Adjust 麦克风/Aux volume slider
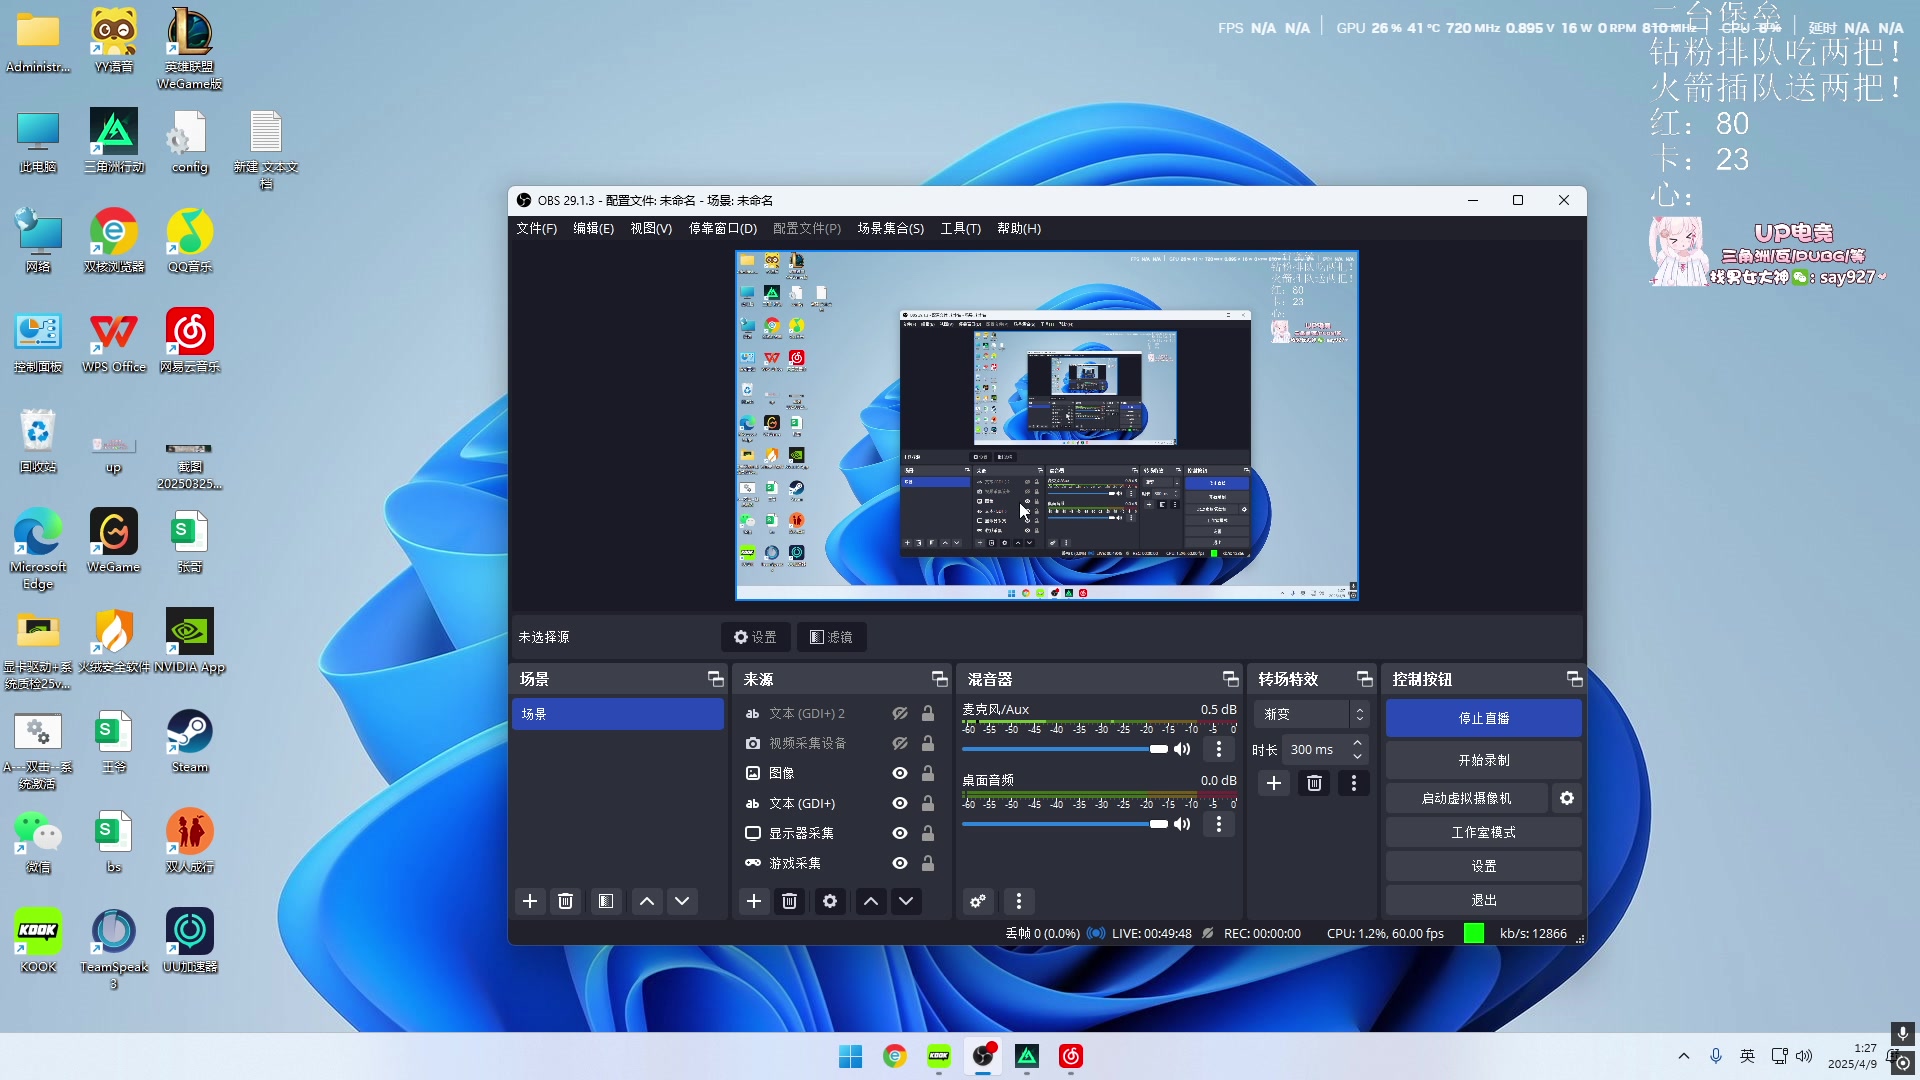Screen dimensions: 1920x1080 (1064, 749)
